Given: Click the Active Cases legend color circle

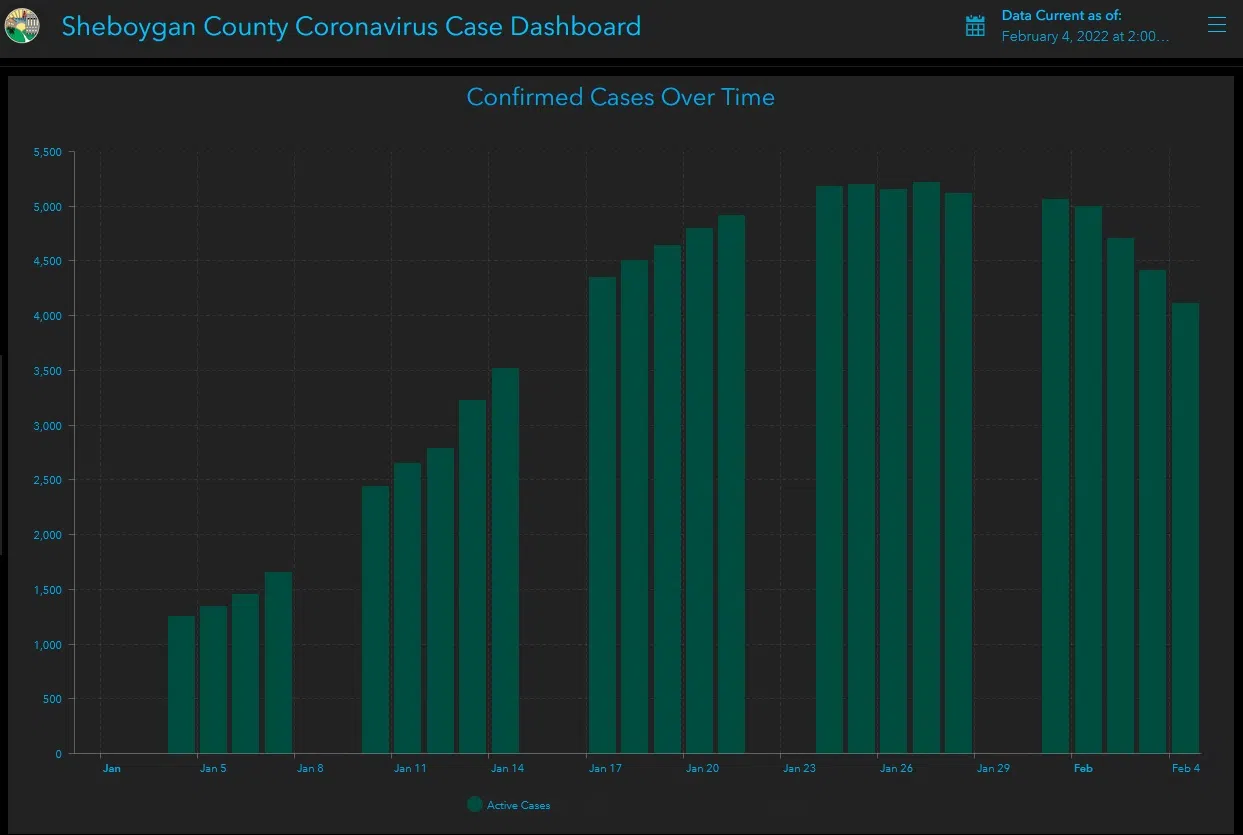Looking at the screenshot, I should 475,805.
